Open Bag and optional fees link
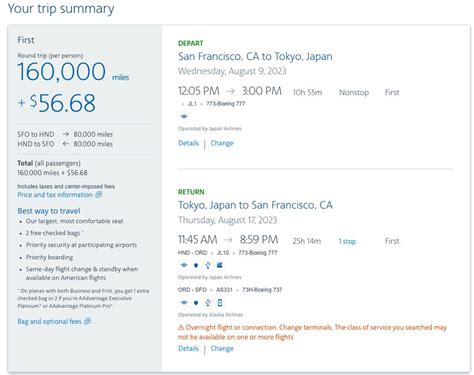This screenshot has width=474, height=375. pyautogui.click(x=49, y=321)
